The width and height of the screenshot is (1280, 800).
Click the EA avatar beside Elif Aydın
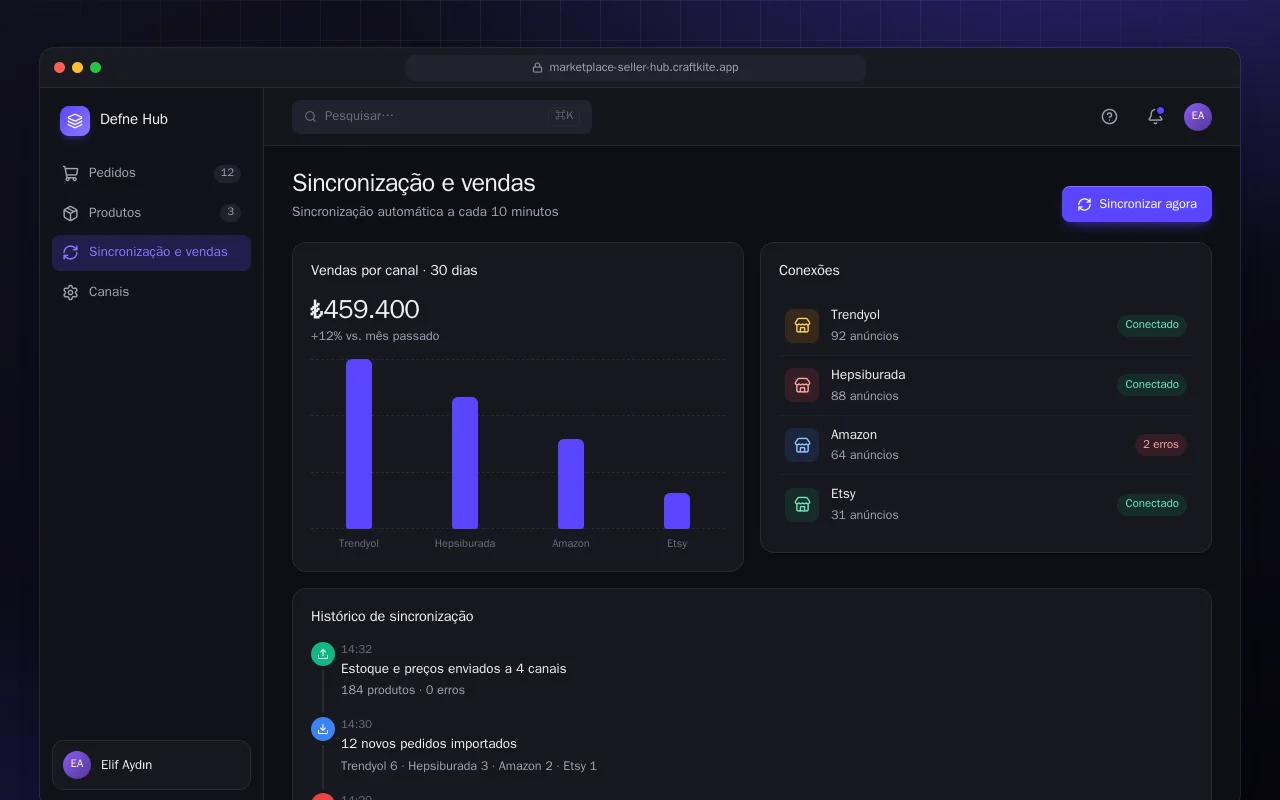click(x=77, y=765)
